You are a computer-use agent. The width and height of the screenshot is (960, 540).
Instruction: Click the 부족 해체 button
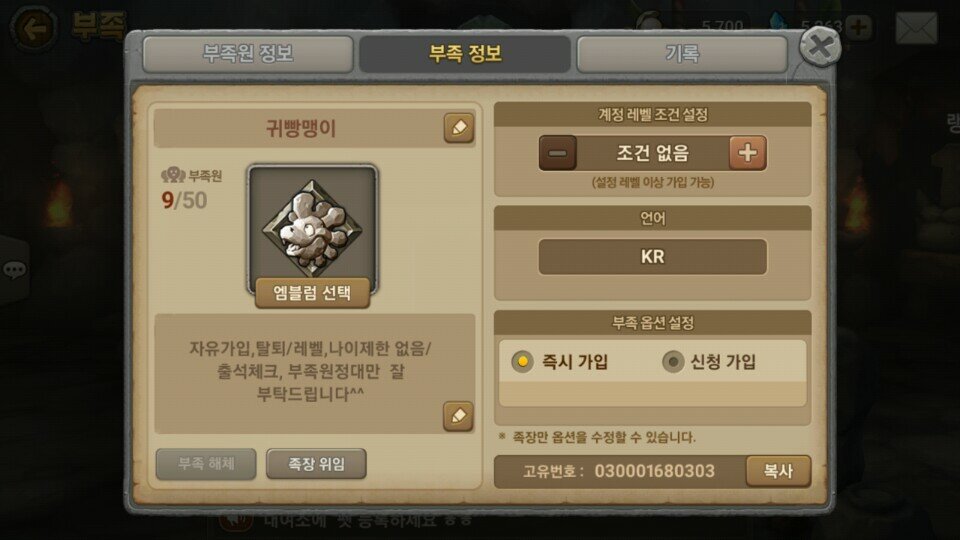point(206,464)
